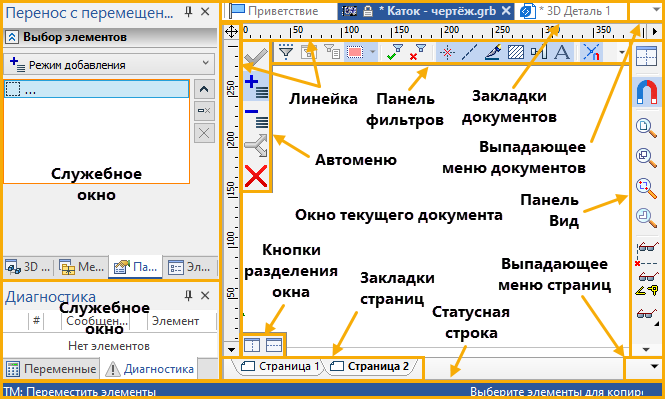Collapse the 'Выбор элементов' section
The height and width of the screenshot is (399, 666).
[11, 37]
